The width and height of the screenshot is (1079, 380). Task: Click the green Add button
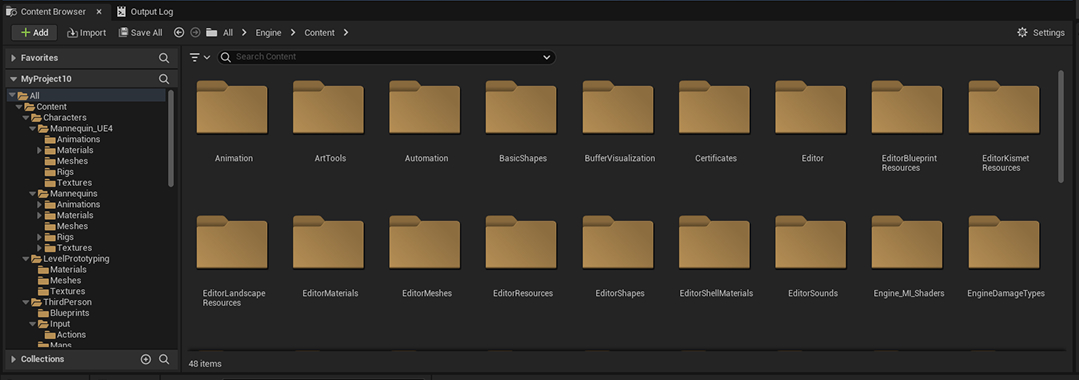point(34,32)
